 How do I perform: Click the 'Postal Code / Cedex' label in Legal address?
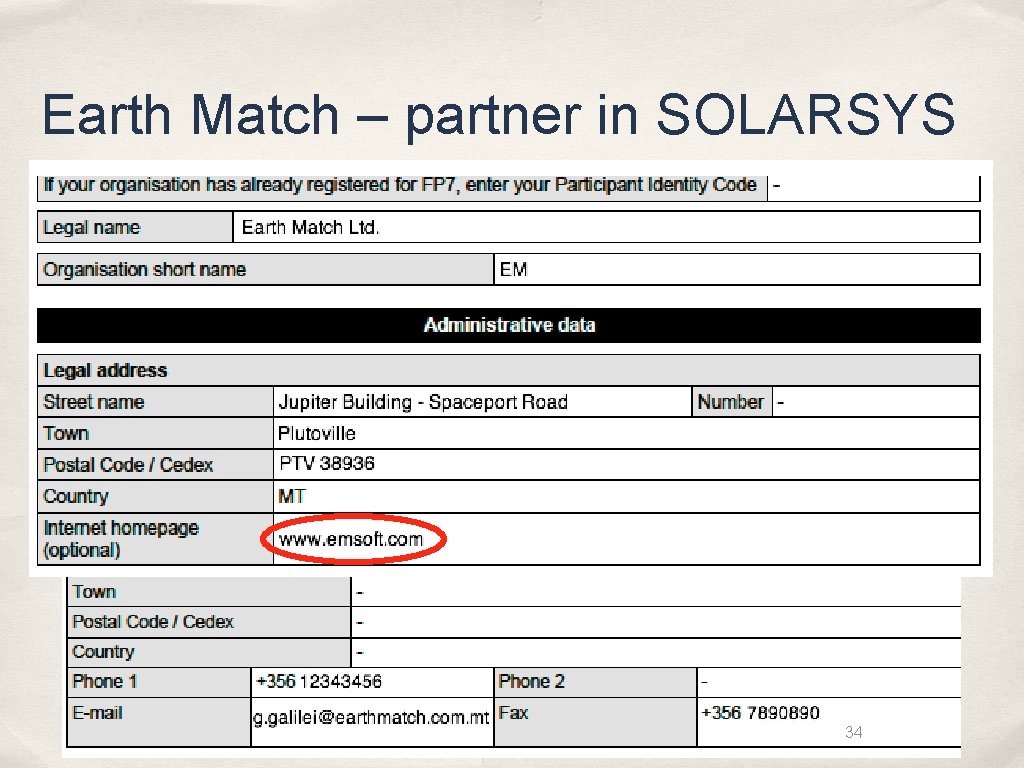pyautogui.click(x=128, y=464)
